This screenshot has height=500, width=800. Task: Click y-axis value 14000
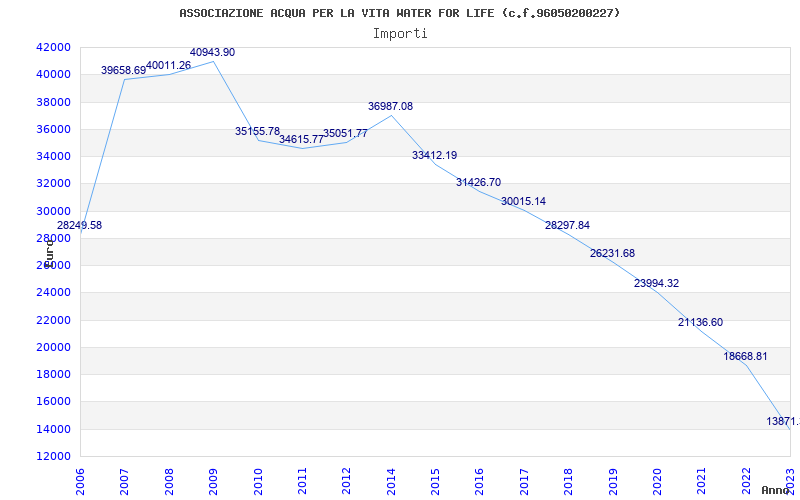[53, 429]
